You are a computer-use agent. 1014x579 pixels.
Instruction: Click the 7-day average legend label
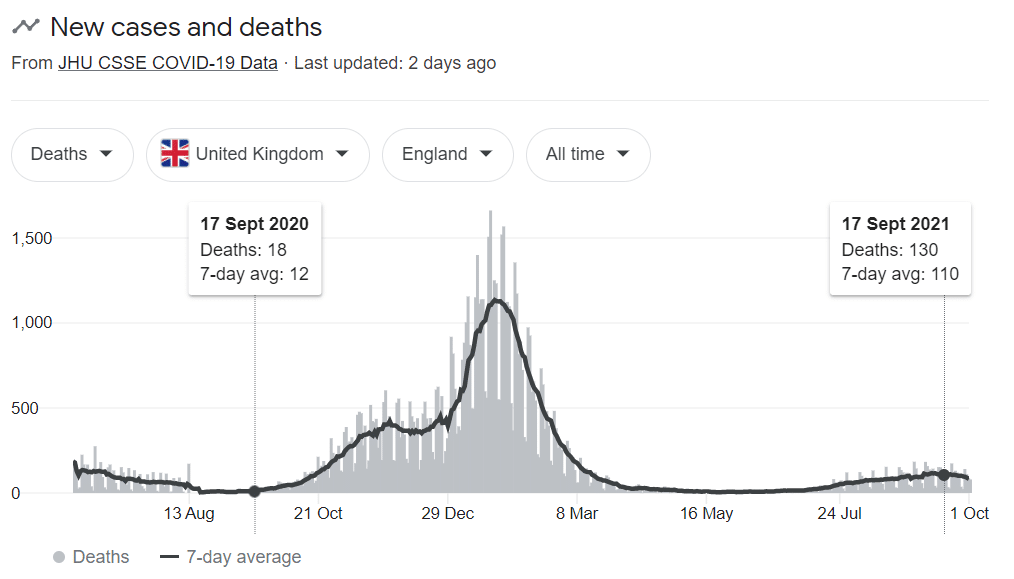click(244, 557)
